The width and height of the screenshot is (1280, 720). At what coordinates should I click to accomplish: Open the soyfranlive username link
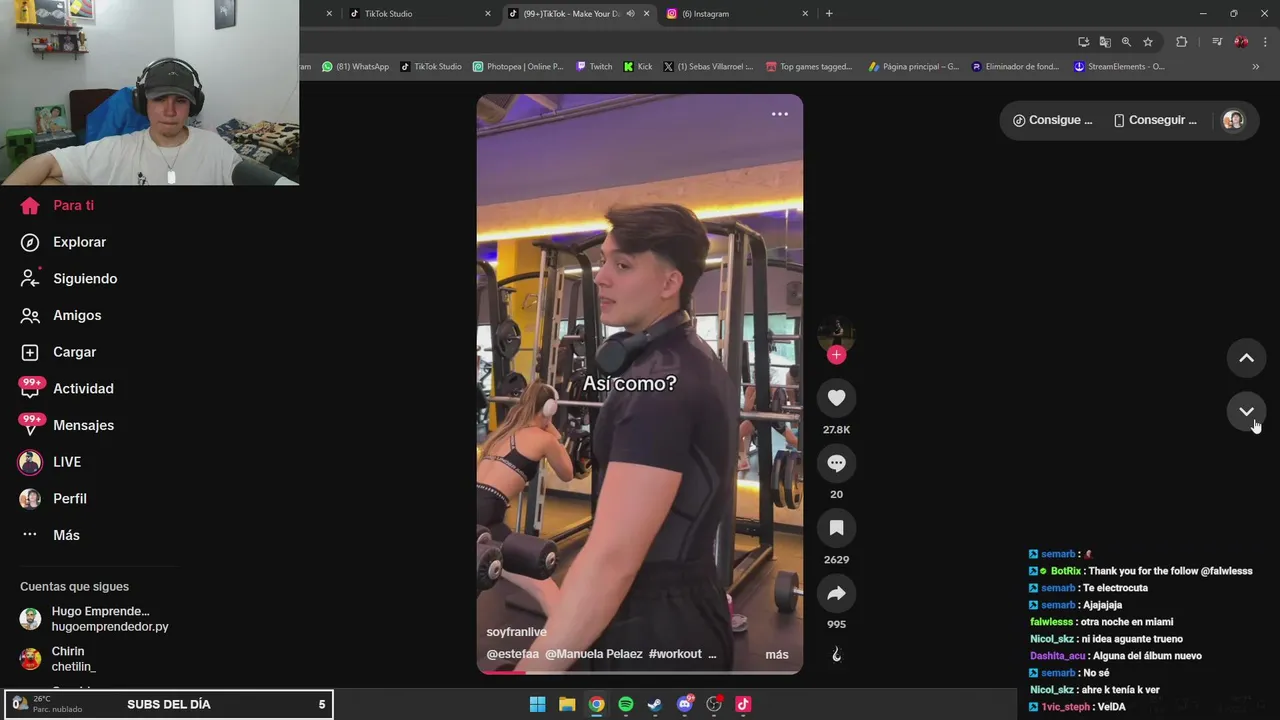click(x=516, y=632)
